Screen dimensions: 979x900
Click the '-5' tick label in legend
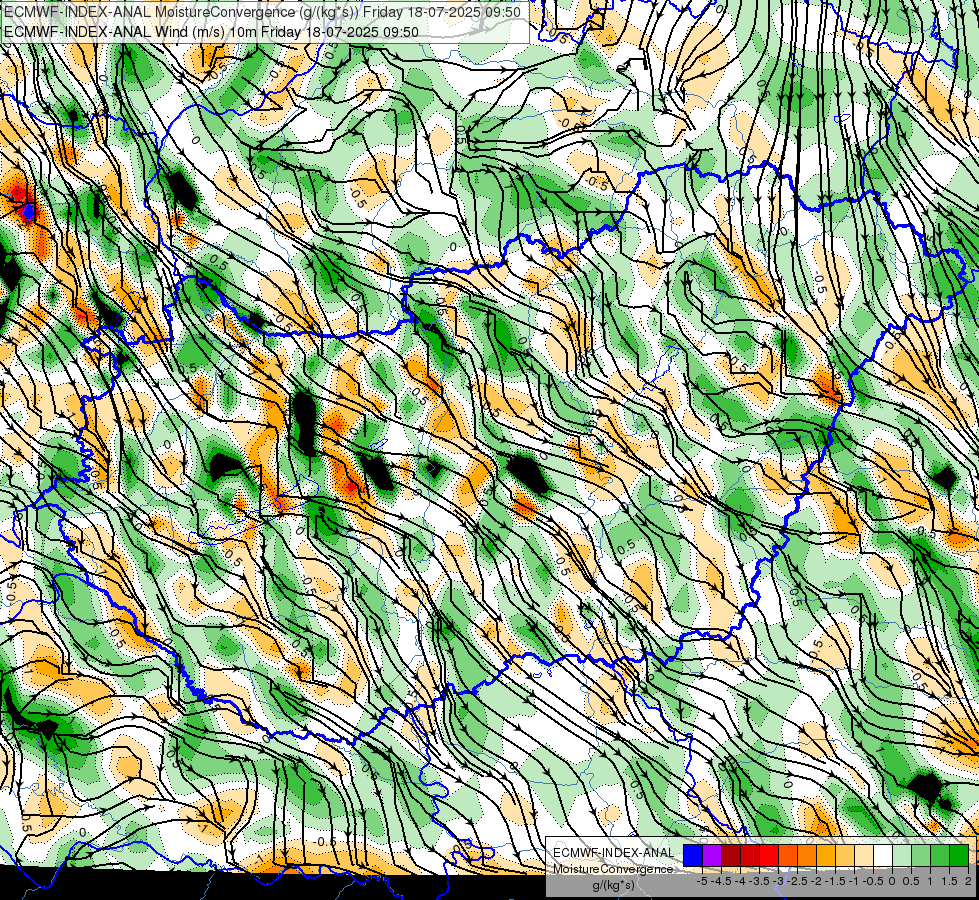[702, 881]
